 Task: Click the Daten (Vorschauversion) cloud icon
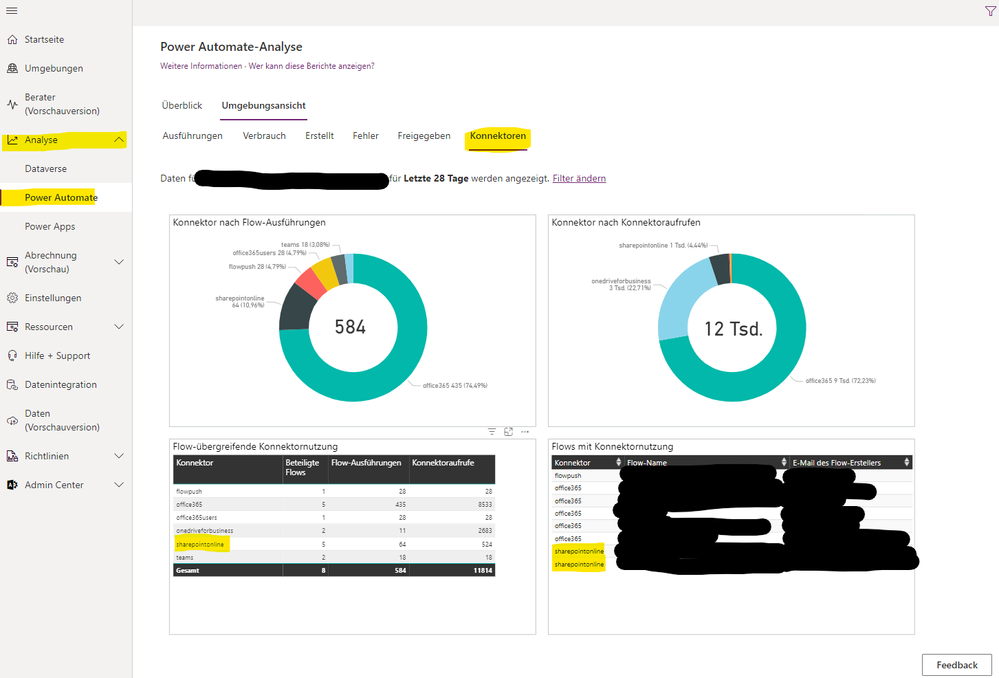pos(12,421)
